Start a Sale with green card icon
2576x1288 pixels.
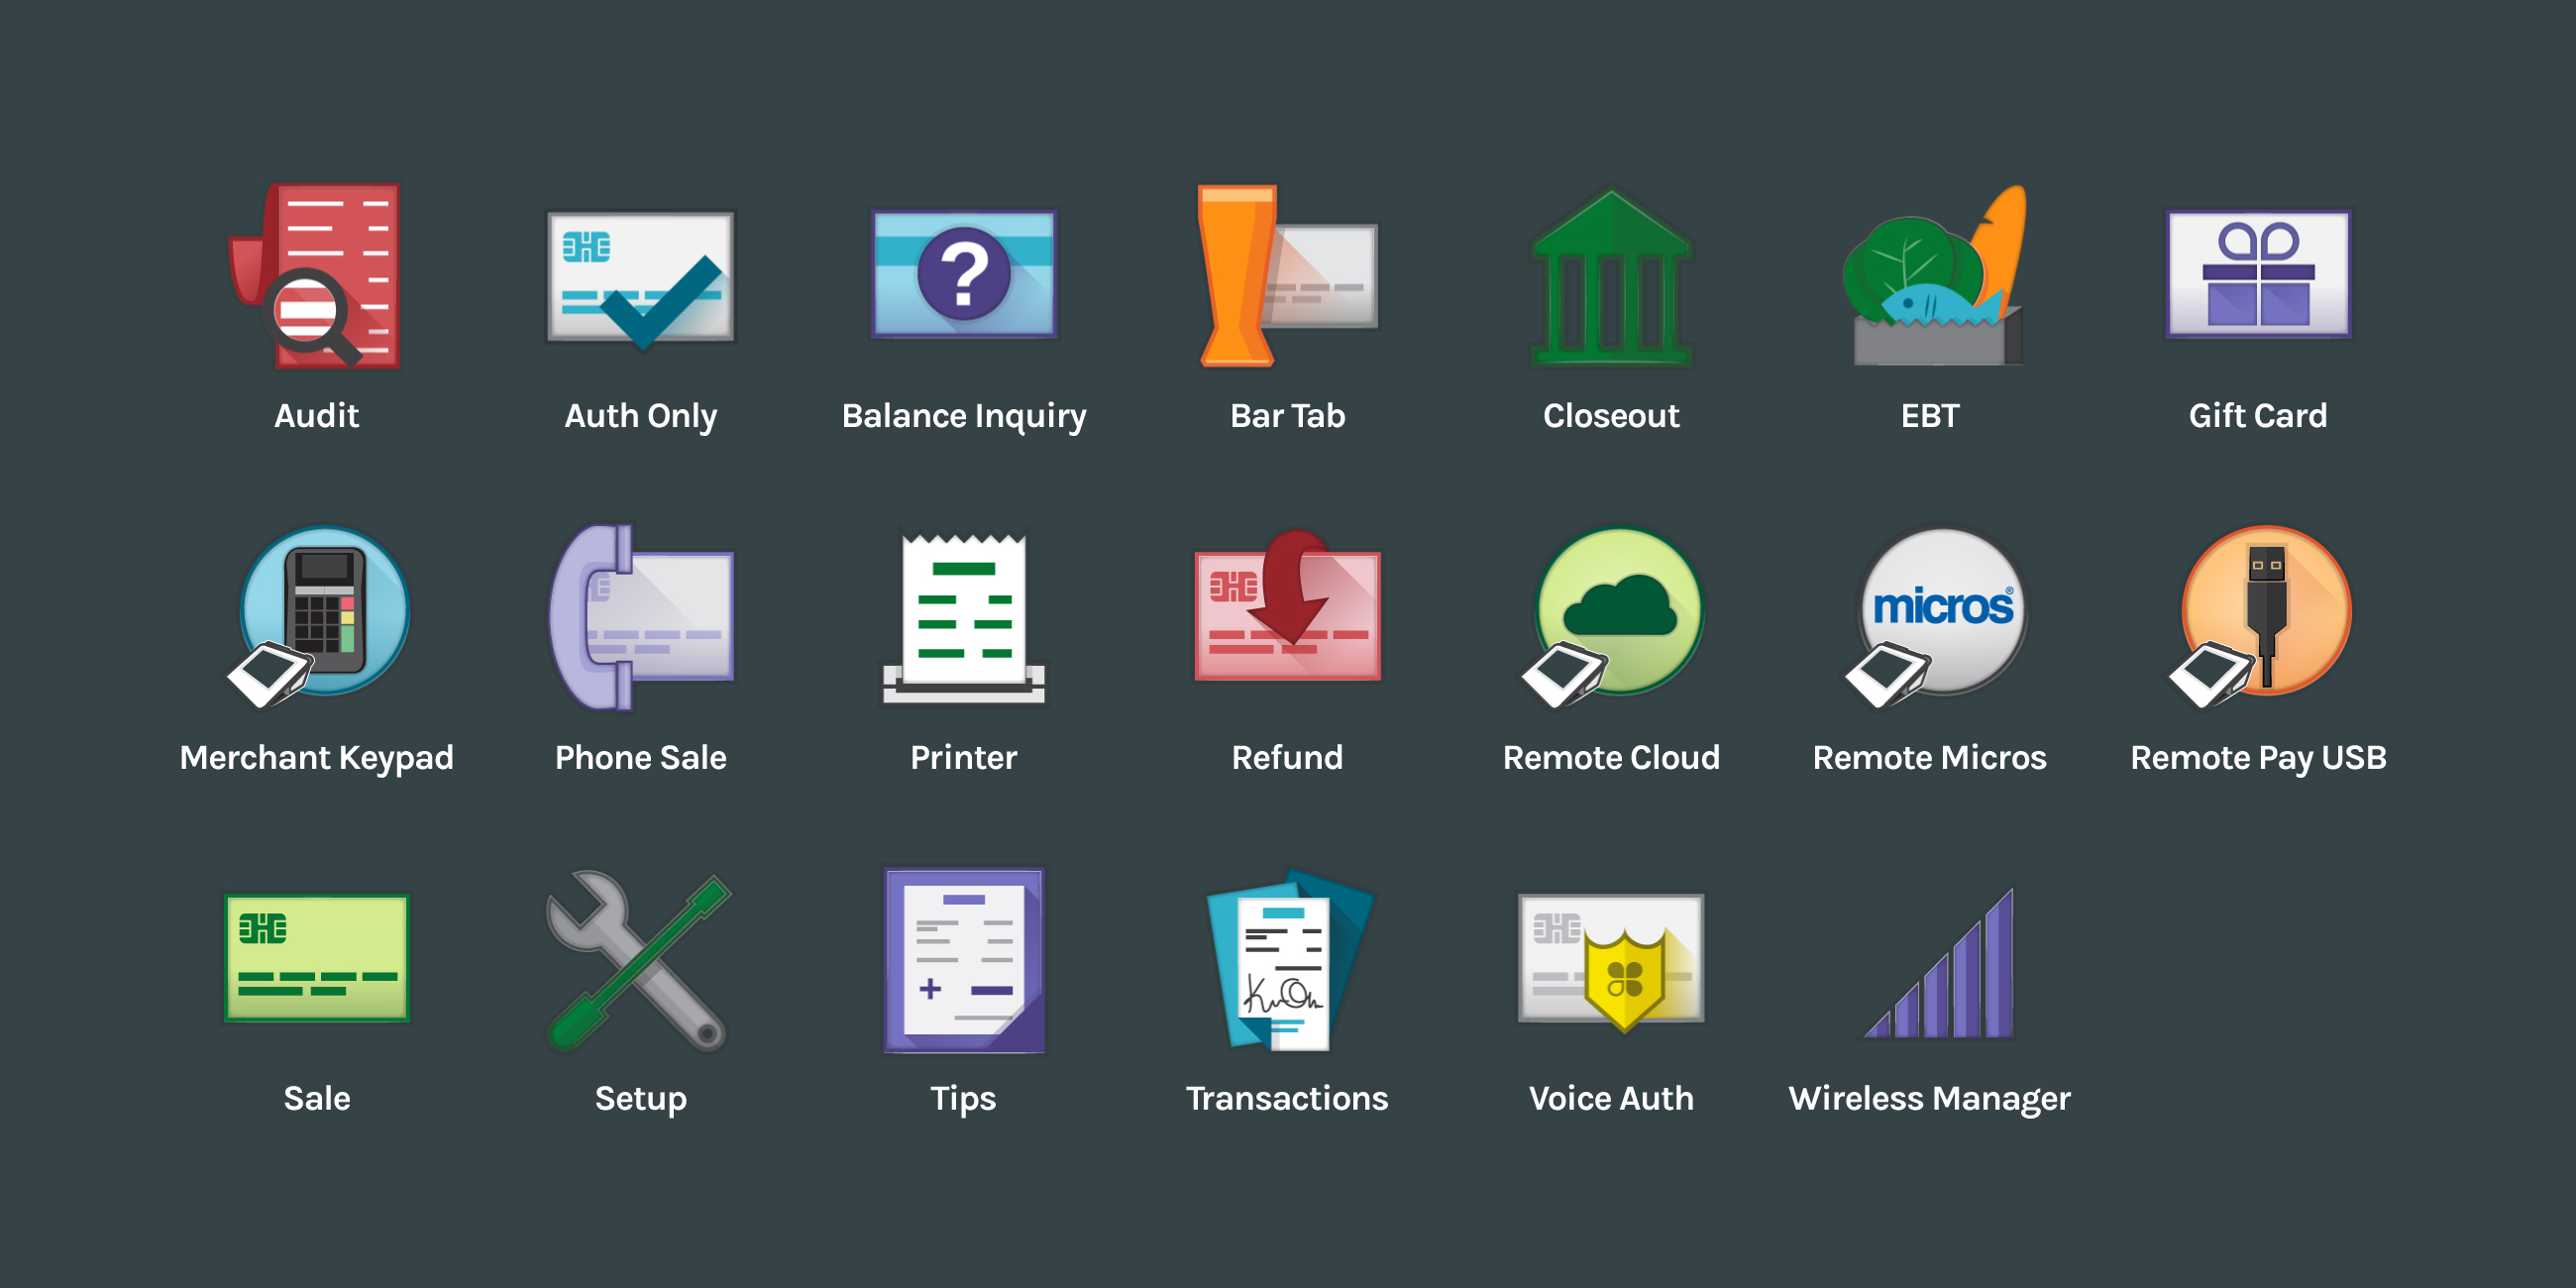click(x=317, y=958)
